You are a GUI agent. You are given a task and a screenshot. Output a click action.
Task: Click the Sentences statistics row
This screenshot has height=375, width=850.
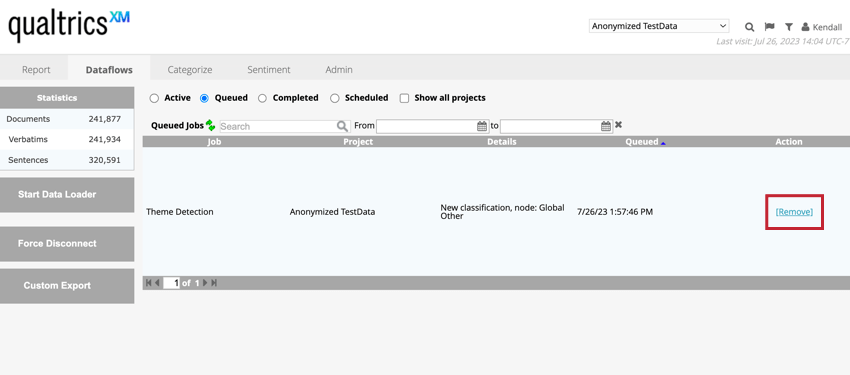[x=67, y=160]
